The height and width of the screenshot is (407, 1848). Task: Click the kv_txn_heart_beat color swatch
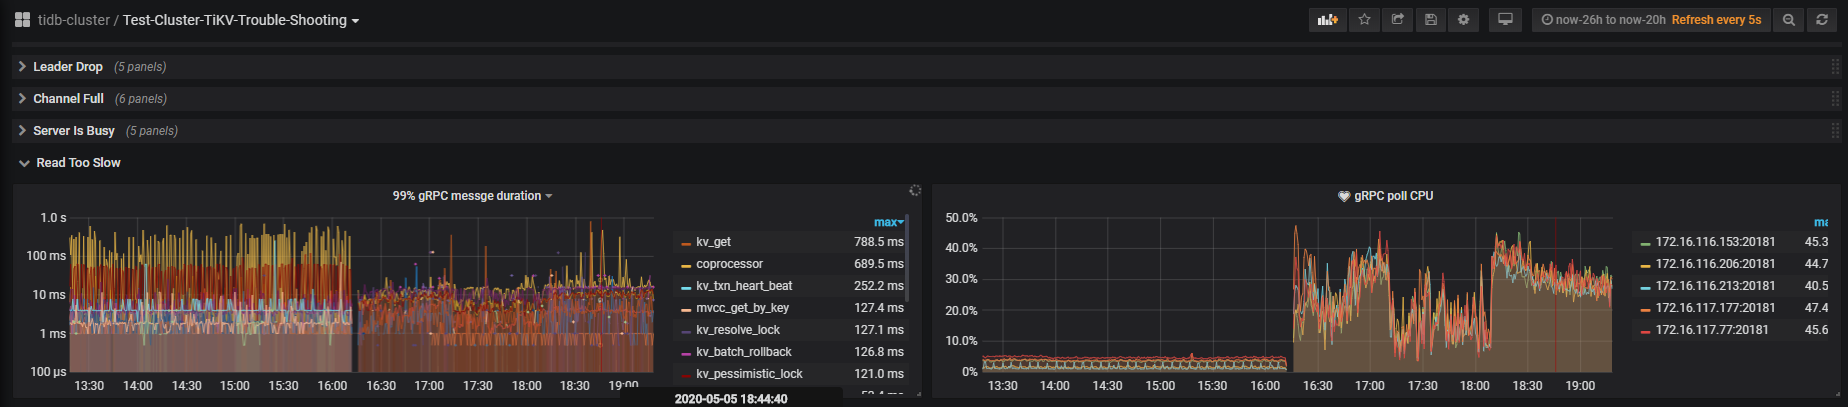(x=686, y=287)
